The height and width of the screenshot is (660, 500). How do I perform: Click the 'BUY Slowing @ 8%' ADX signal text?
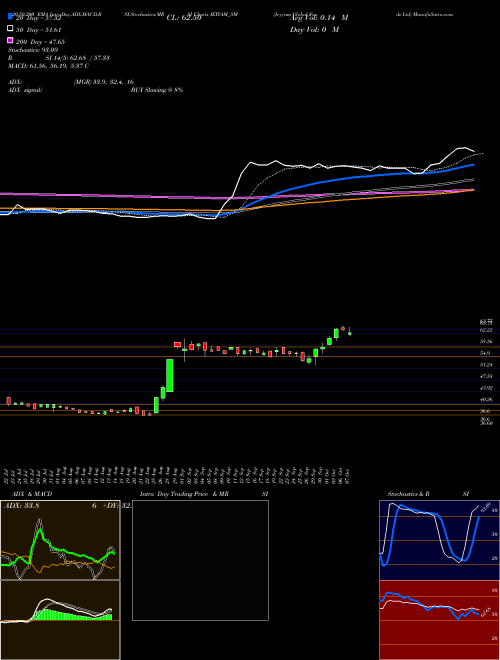coord(157,90)
